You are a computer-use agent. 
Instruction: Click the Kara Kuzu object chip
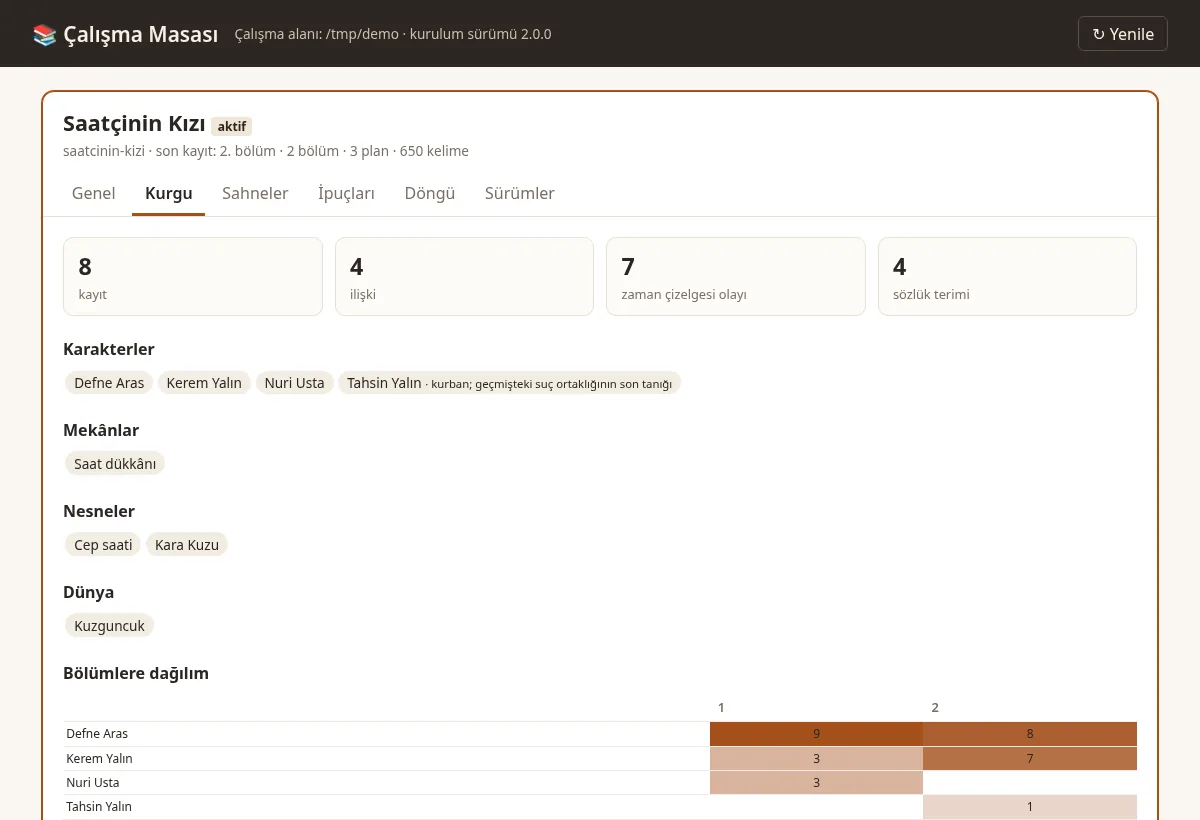point(187,545)
